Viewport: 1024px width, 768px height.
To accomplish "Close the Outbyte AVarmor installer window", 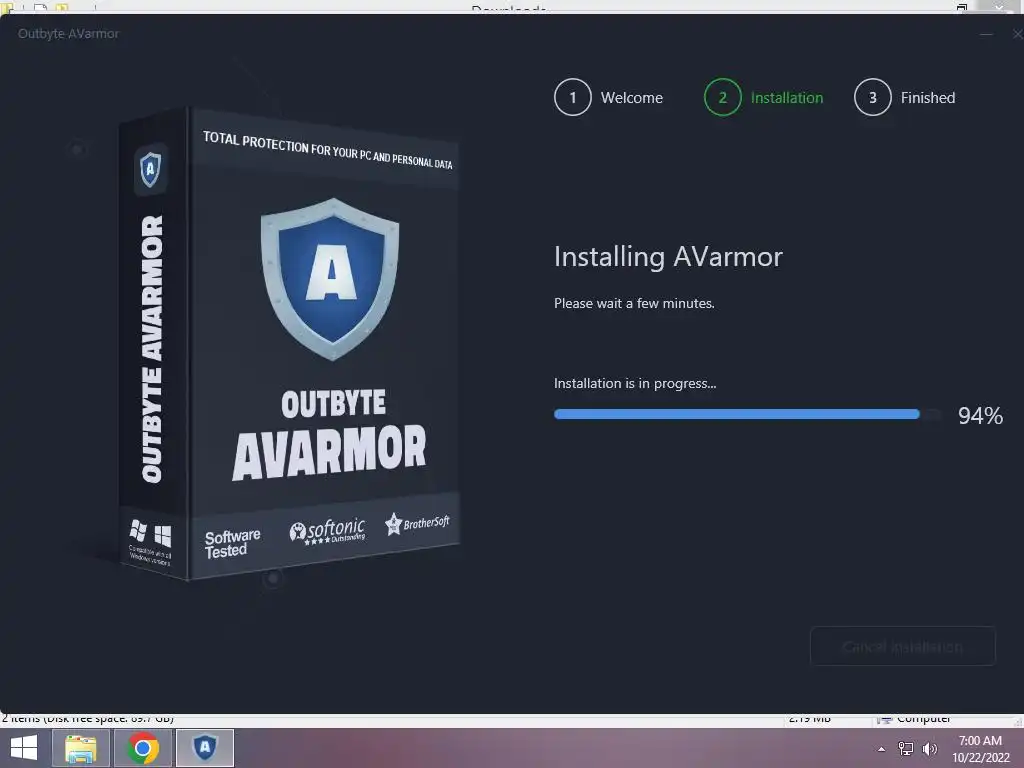I will pos(1017,34).
